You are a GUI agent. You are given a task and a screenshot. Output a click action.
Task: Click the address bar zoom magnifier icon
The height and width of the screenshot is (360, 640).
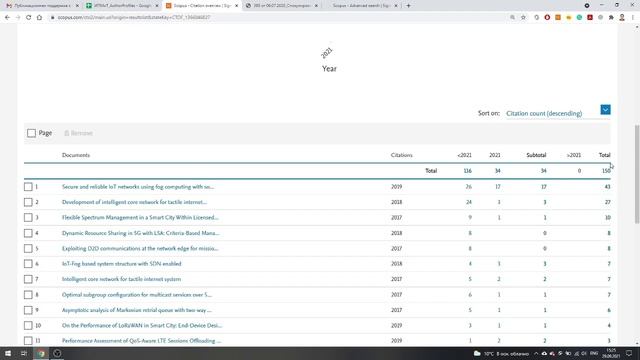pyautogui.click(x=512, y=18)
